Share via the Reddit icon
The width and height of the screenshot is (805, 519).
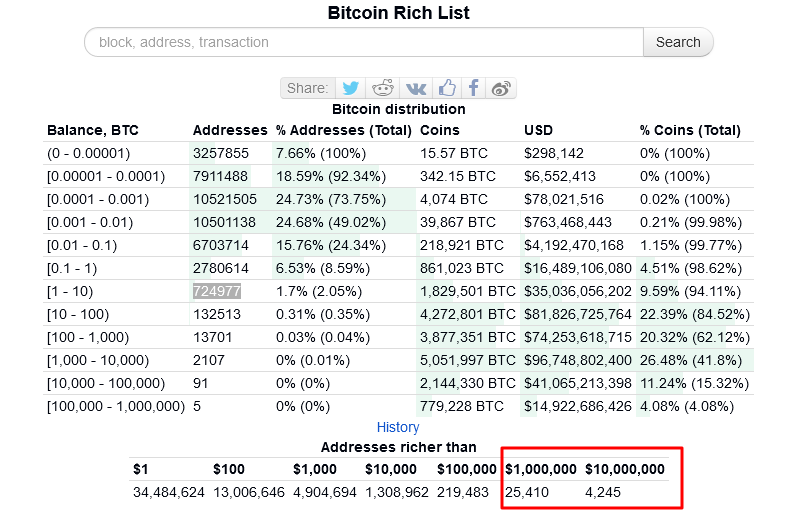pos(382,88)
